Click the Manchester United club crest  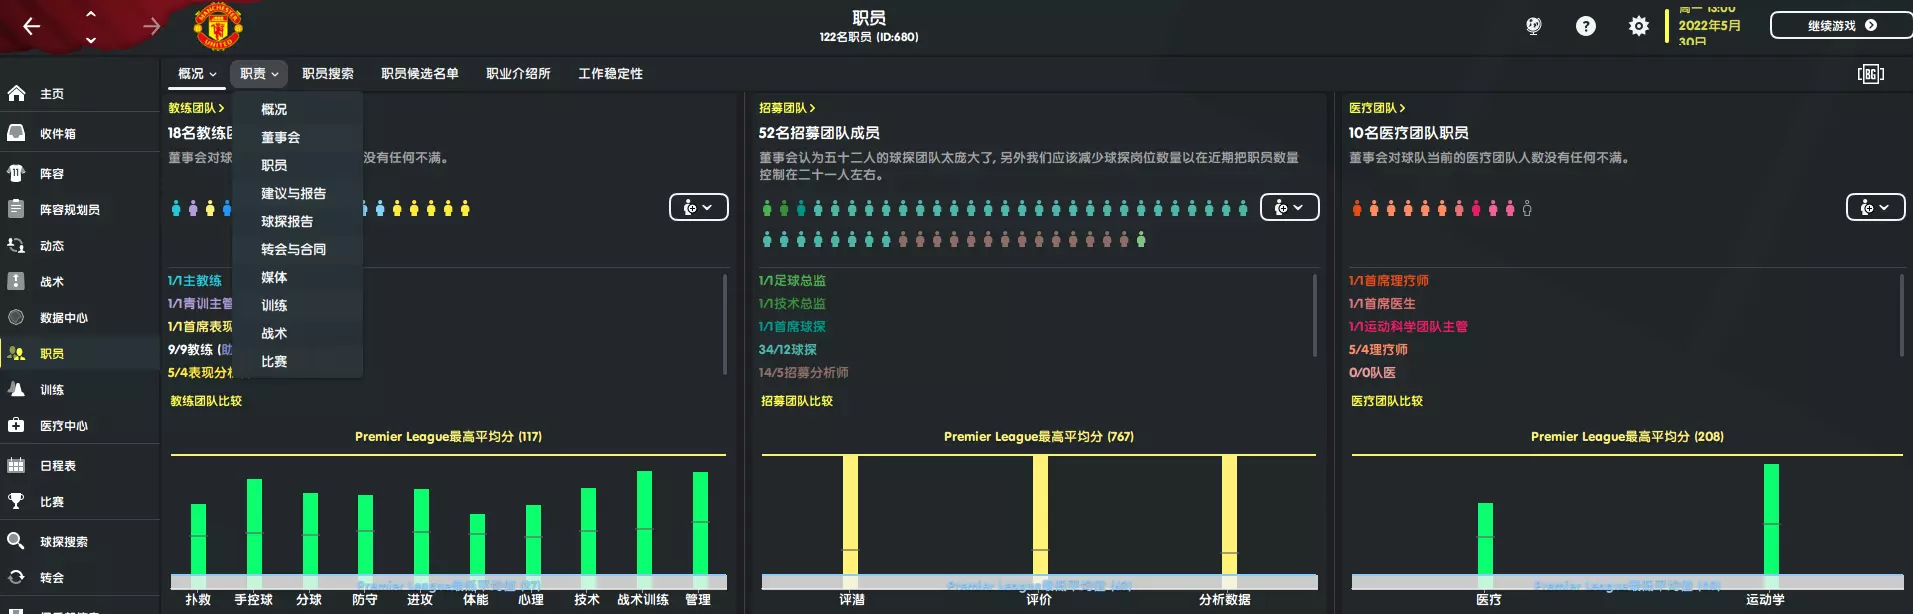(218, 26)
